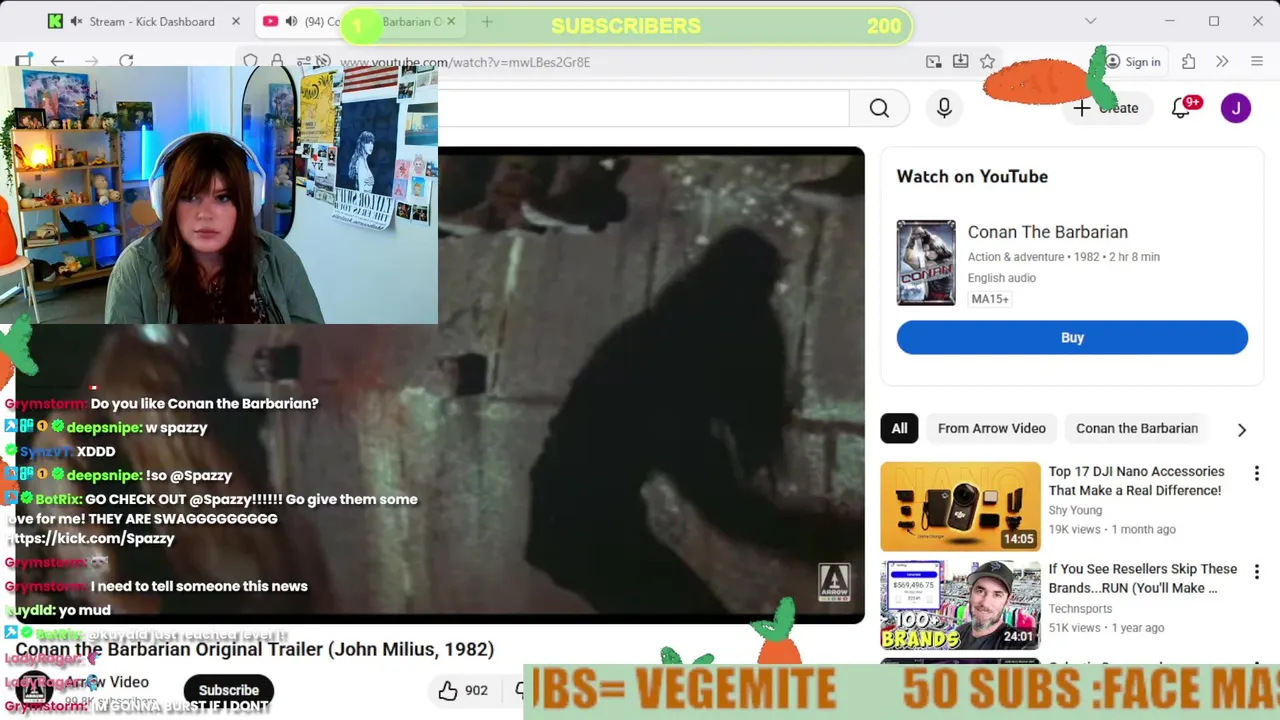
Task: Open If You See Resellers Skip video title
Action: [x=1143, y=579]
